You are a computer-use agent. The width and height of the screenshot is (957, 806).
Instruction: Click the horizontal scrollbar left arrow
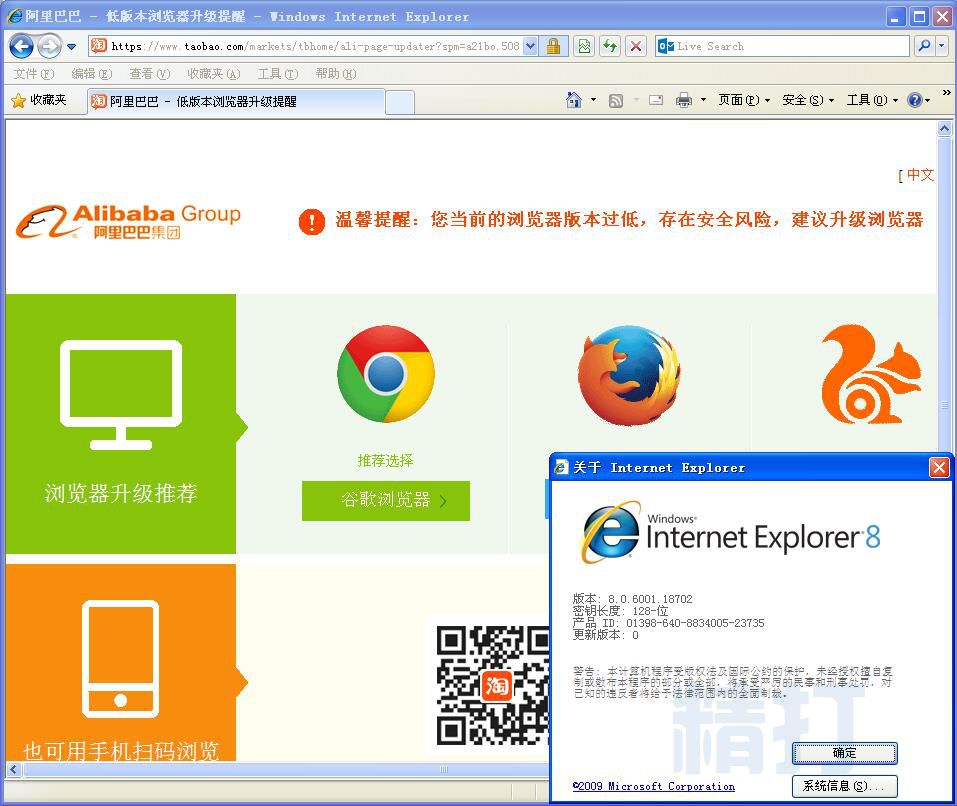(x=13, y=770)
